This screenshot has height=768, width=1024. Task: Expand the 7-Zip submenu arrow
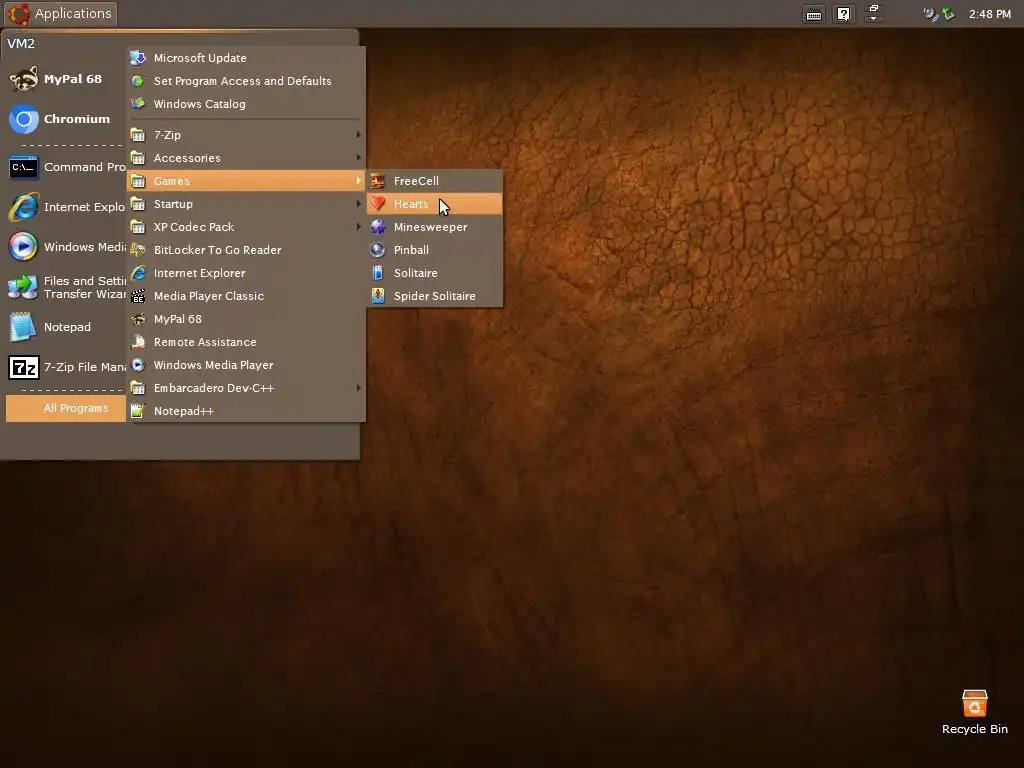click(x=358, y=135)
